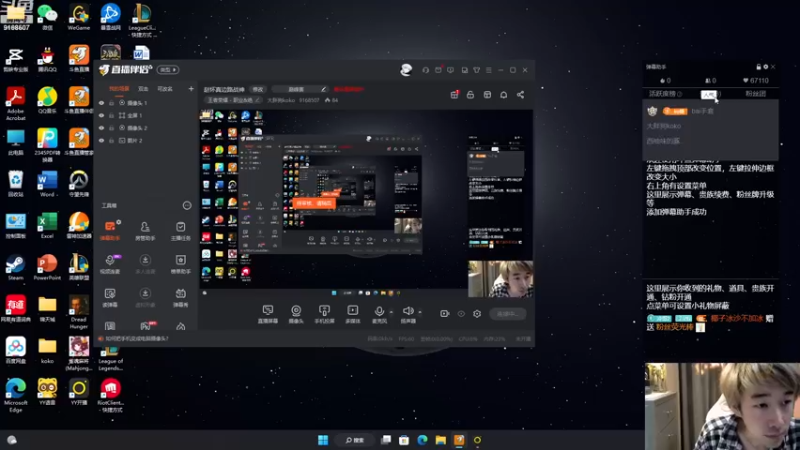The width and height of the screenshot is (800, 450).
Task: Open notifications with the bell icon
Action: coord(504,95)
